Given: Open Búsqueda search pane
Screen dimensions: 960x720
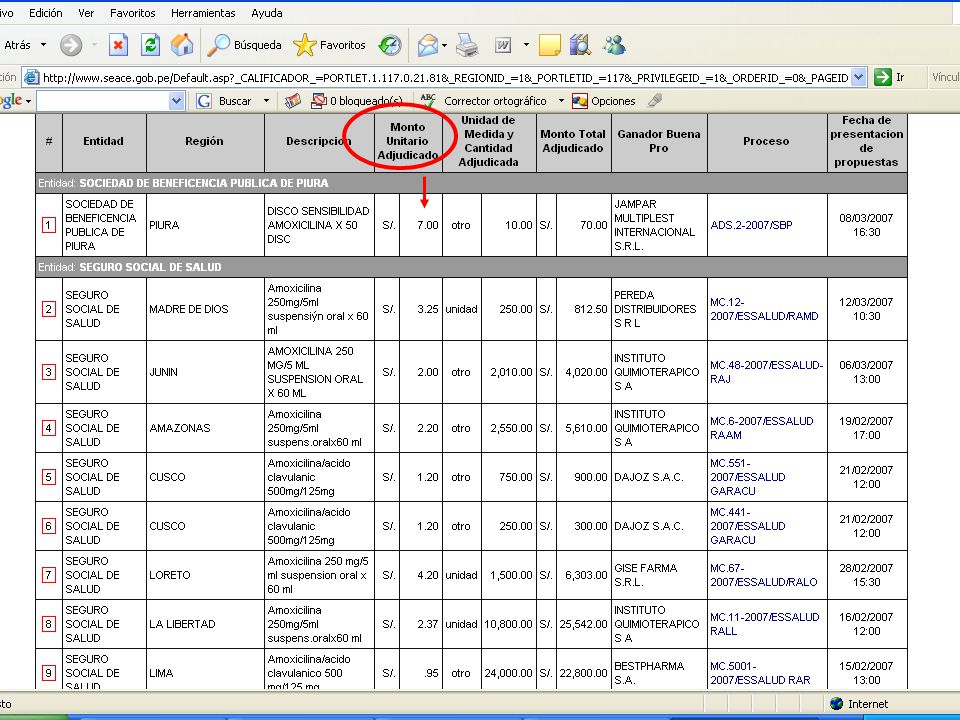Looking at the screenshot, I should (244, 45).
